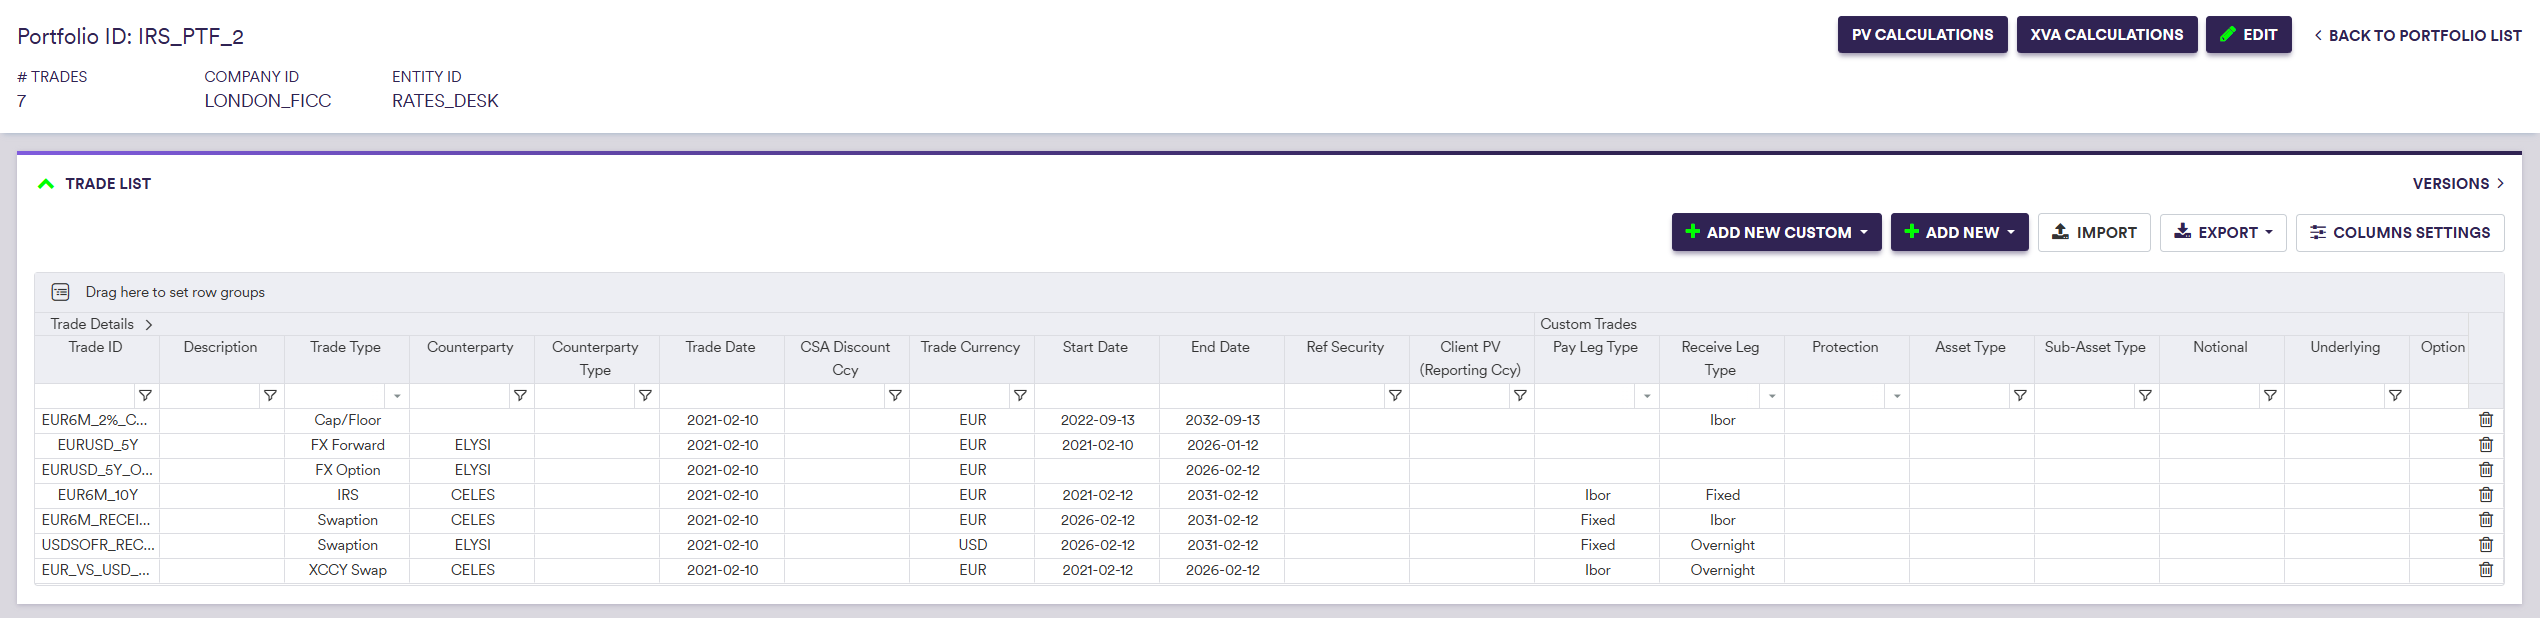Click the Ref Security filter funnel icon

1395,396
